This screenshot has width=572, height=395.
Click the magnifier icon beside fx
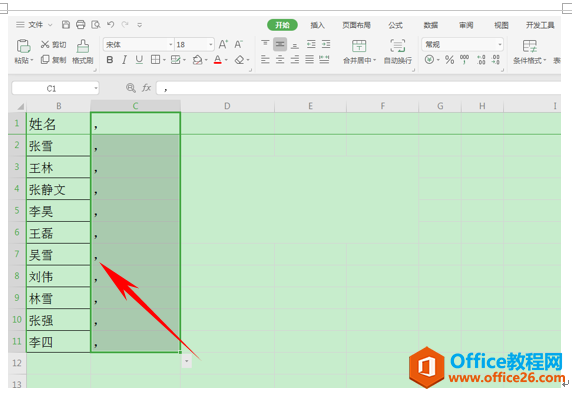point(131,88)
